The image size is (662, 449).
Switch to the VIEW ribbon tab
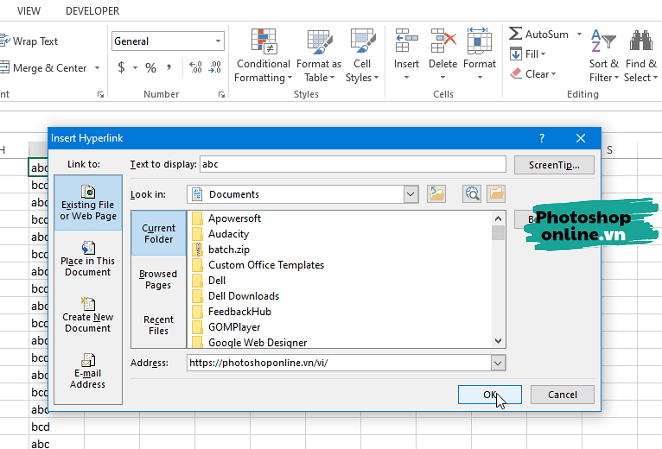29,11
